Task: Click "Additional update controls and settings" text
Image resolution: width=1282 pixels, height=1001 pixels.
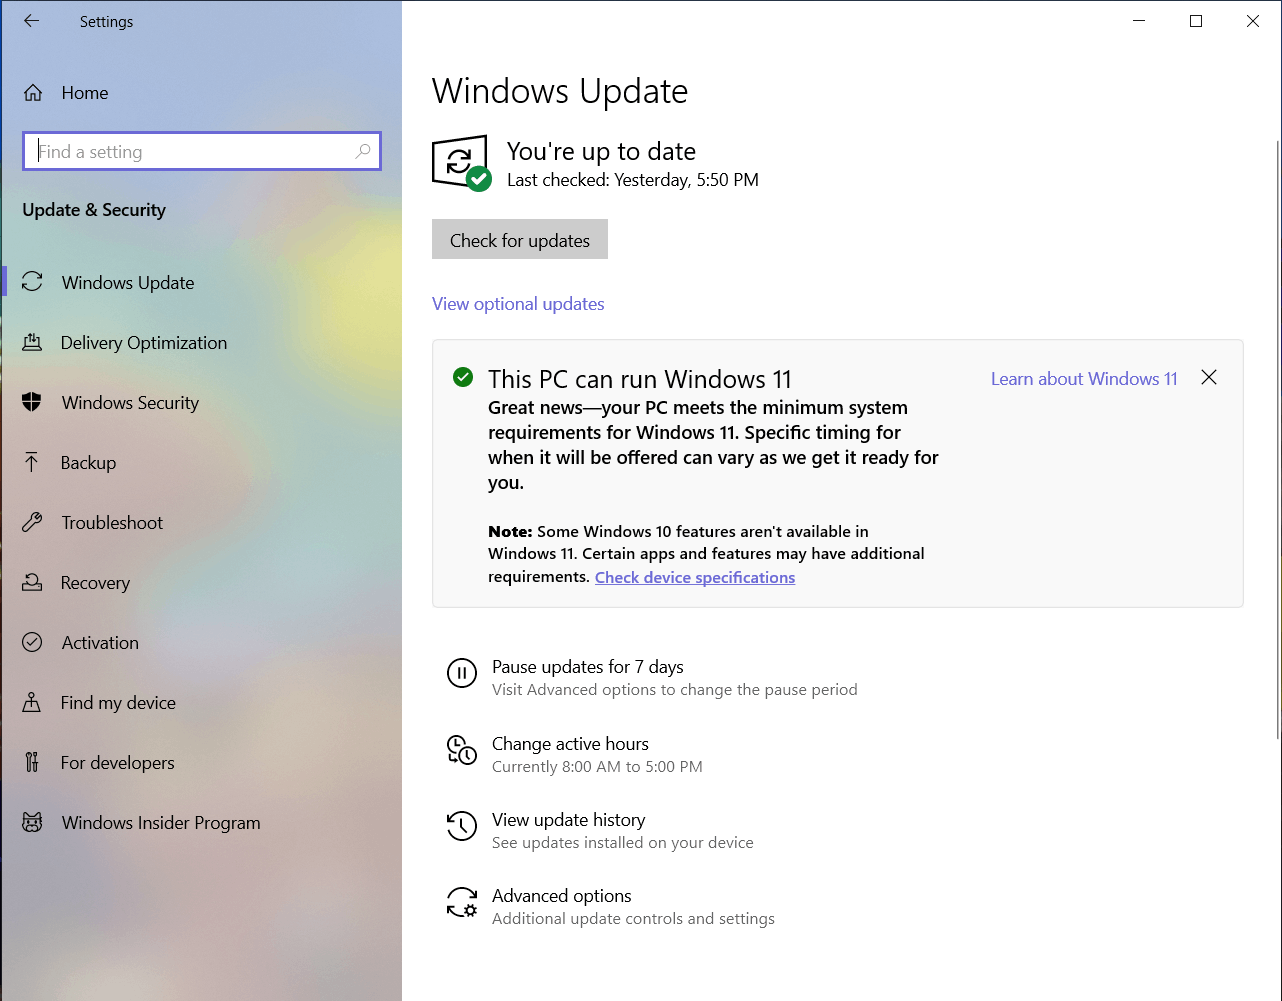Action: coord(633,919)
